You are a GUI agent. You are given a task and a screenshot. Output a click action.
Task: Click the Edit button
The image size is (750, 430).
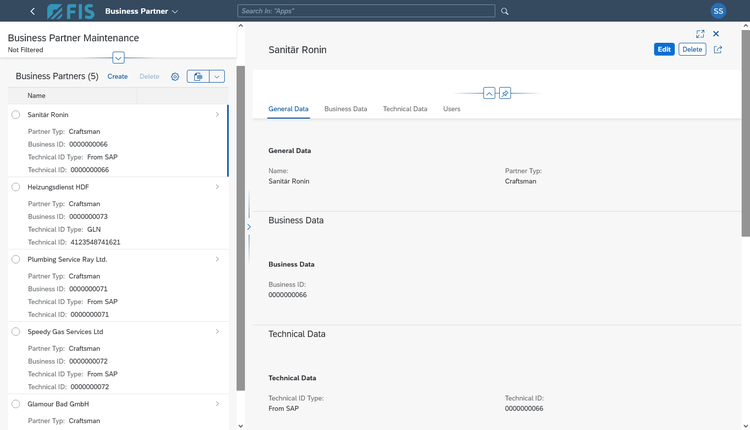pyautogui.click(x=664, y=49)
